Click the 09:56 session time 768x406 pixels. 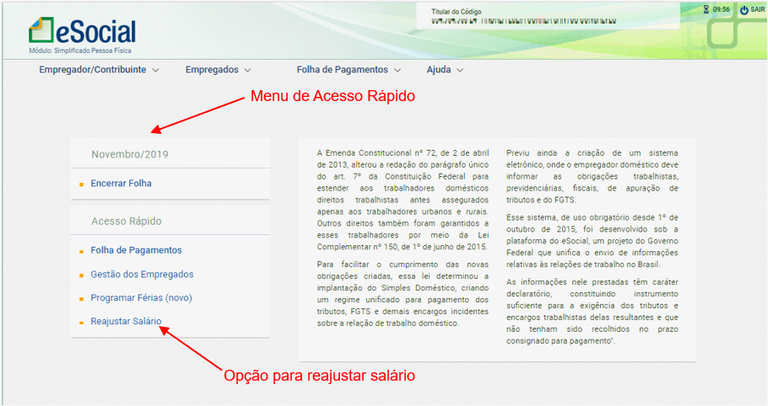click(721, 9)
